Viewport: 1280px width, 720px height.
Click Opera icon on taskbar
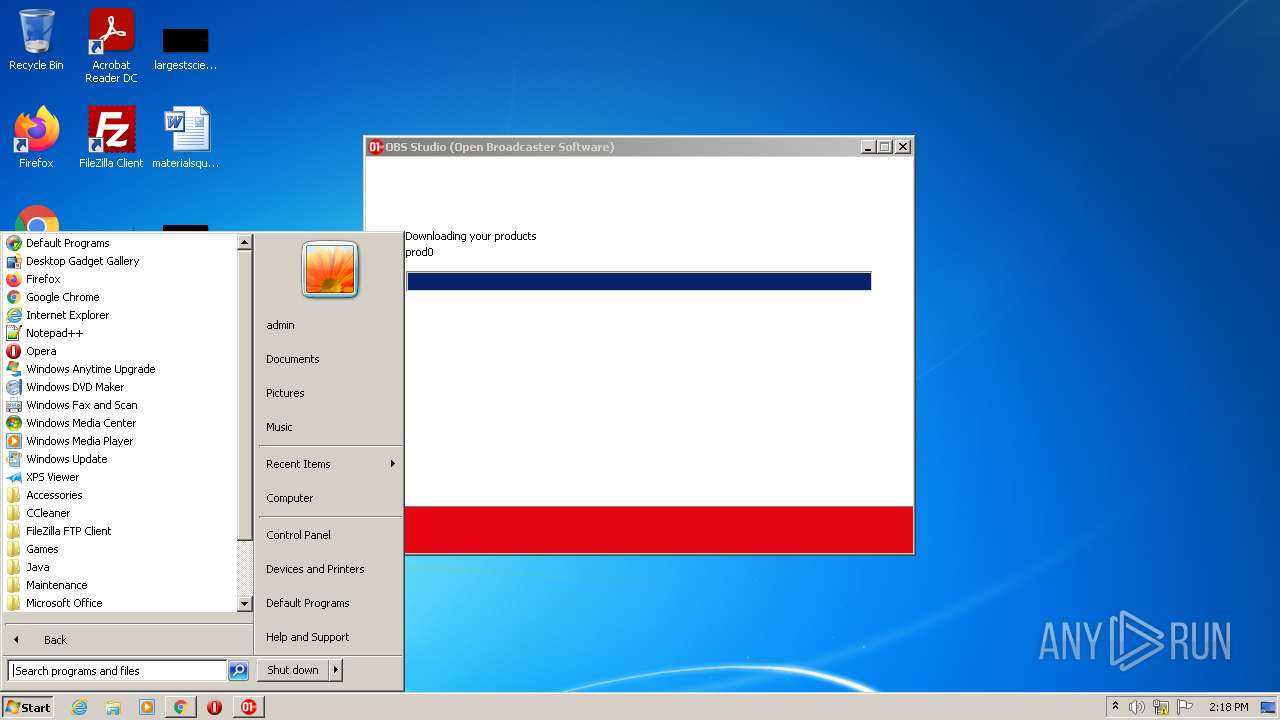[214, 707]
